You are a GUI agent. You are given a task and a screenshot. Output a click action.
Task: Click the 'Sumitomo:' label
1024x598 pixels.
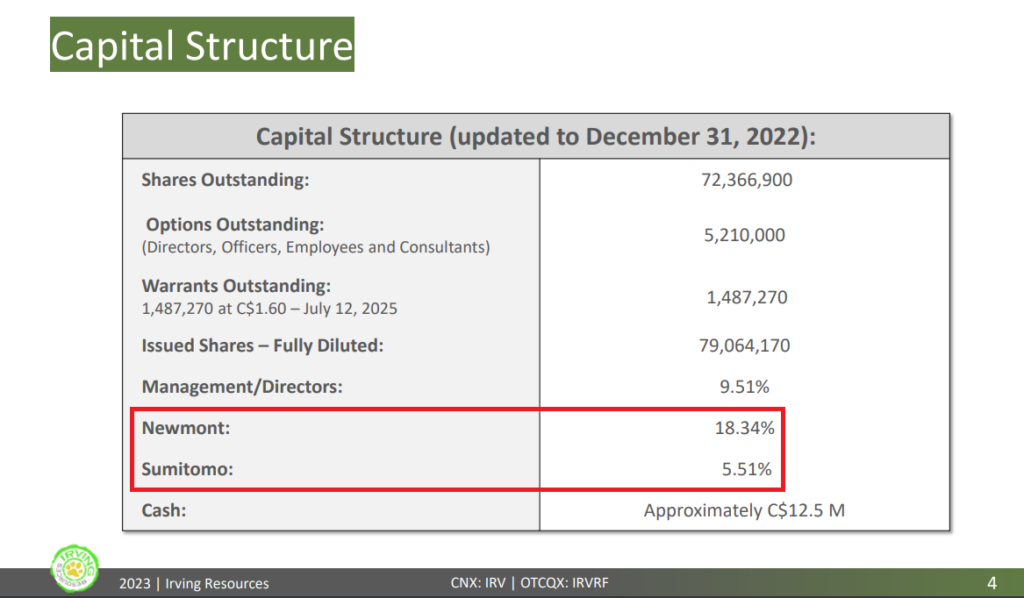[x=187, y=469]
